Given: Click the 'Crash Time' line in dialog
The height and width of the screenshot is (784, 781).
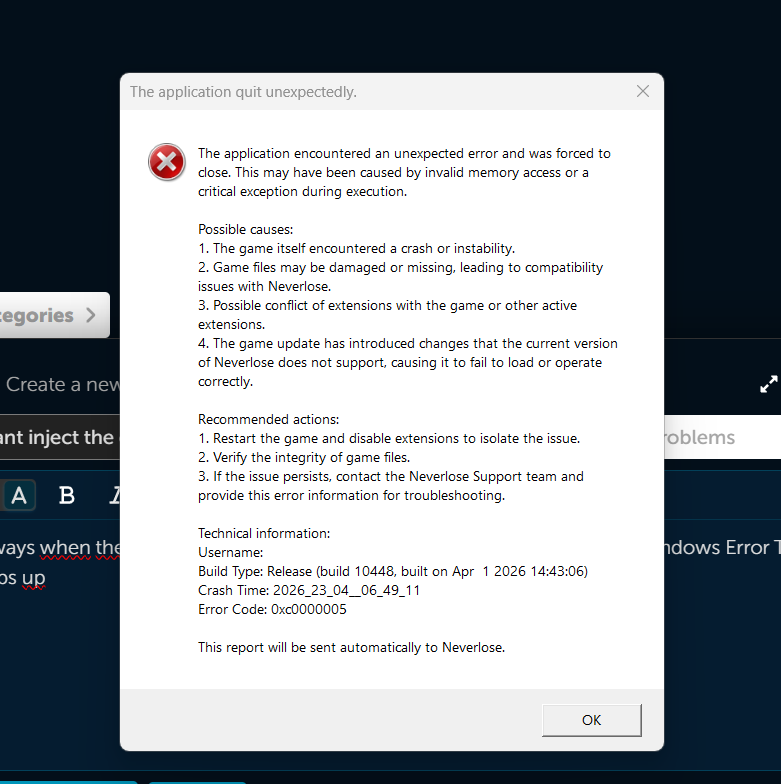Looking at the screenshot, I should (x=308, y=590).
